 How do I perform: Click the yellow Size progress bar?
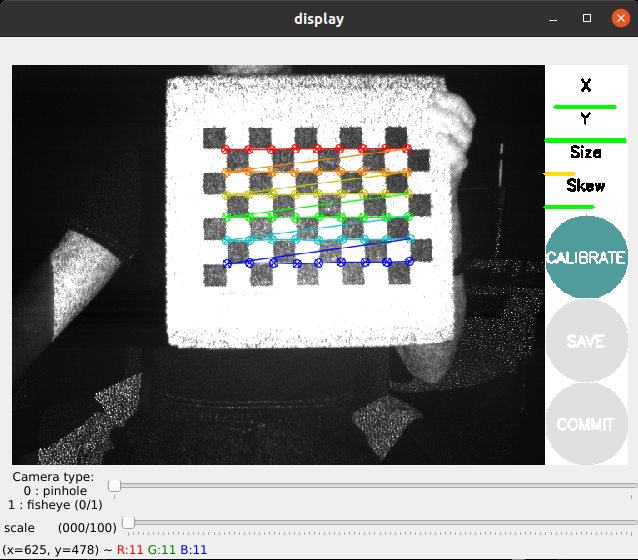(x=559, y=174)
